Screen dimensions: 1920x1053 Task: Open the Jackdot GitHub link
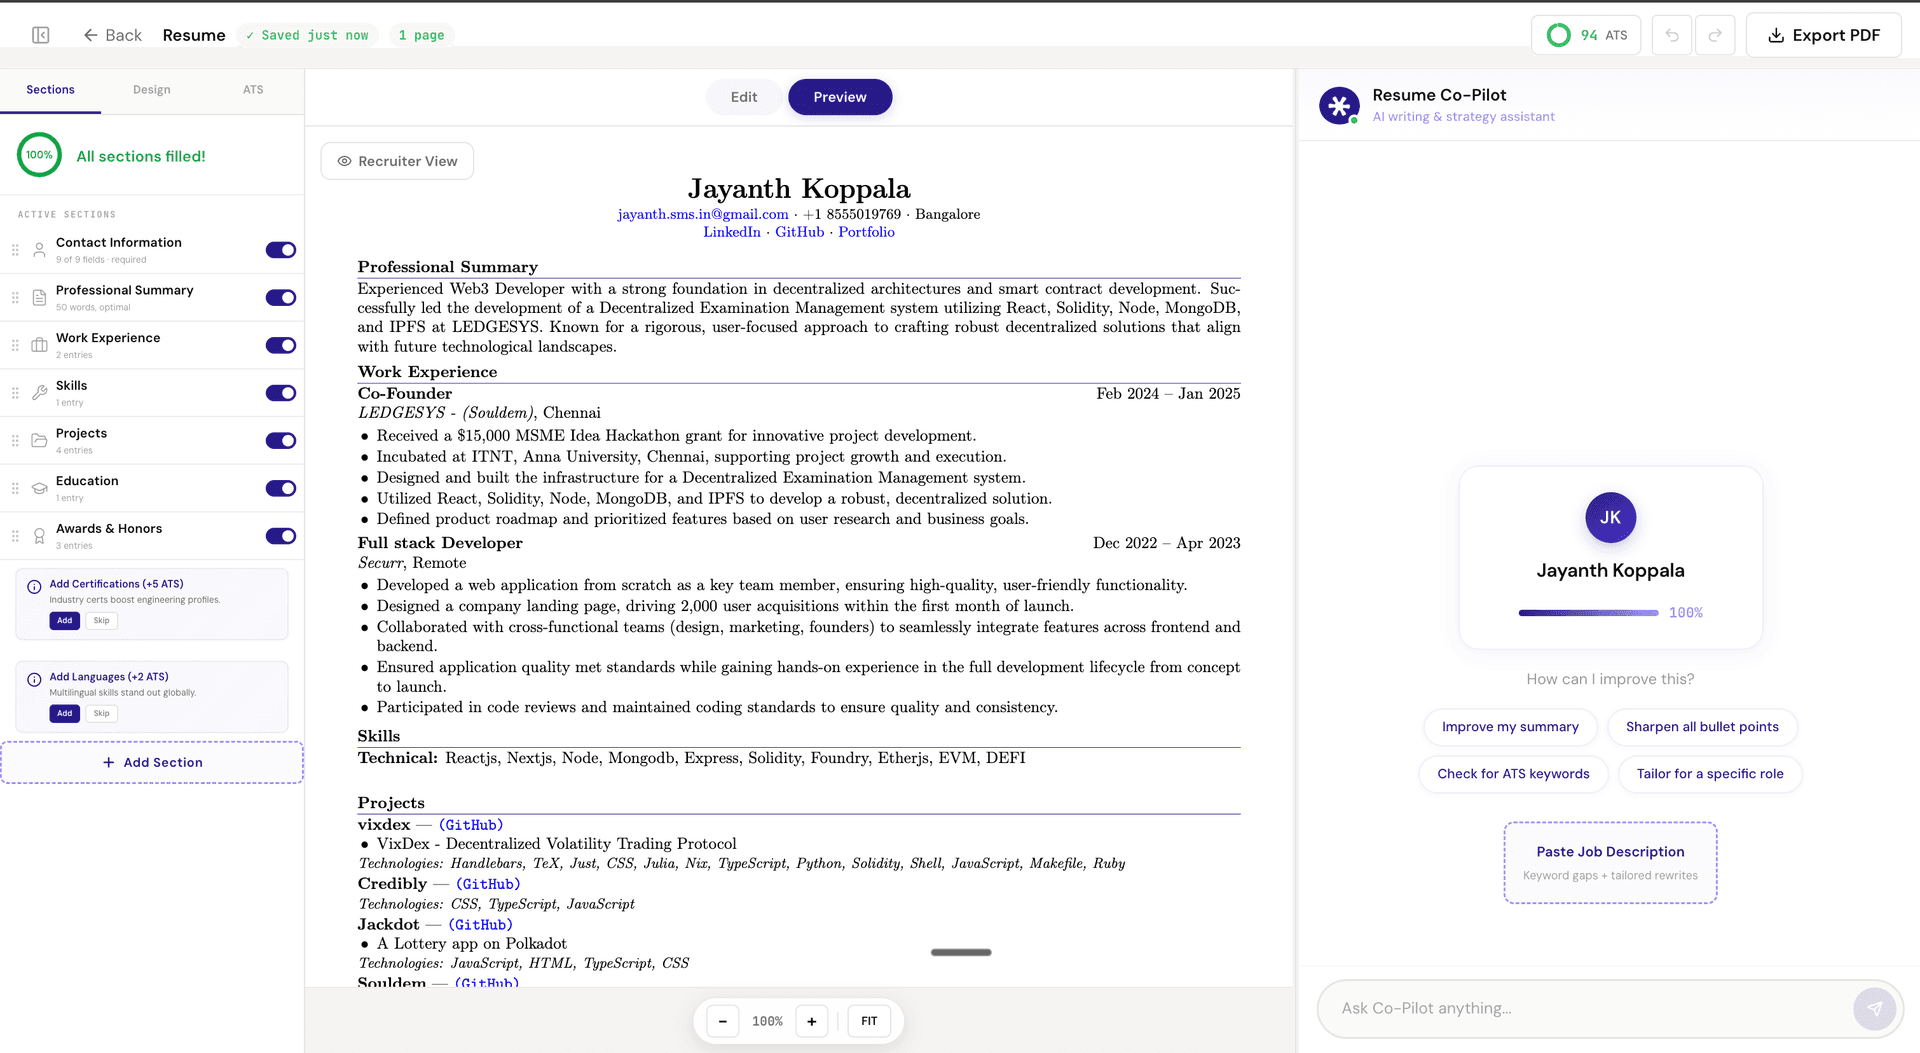[x=480, y=925]
